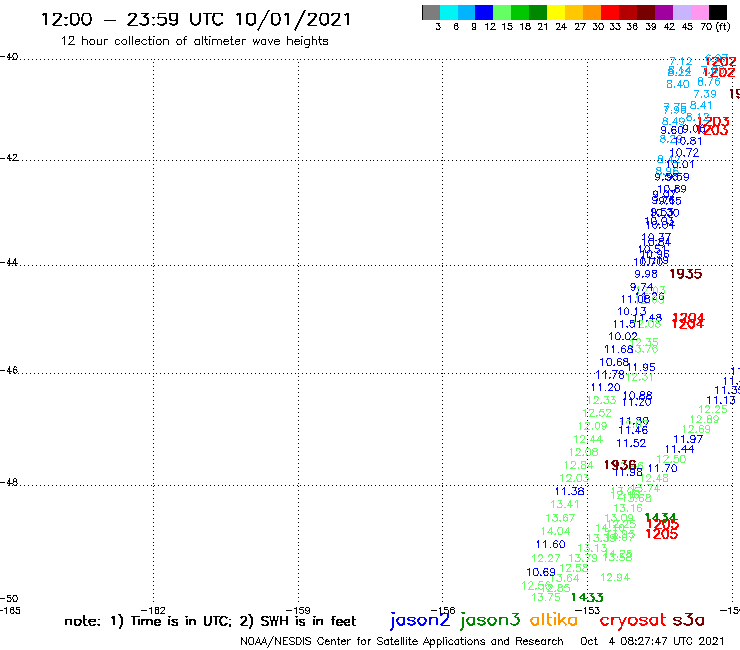Click the note 'Time is in UTC; SWH is in feet'

click(210, 621)
